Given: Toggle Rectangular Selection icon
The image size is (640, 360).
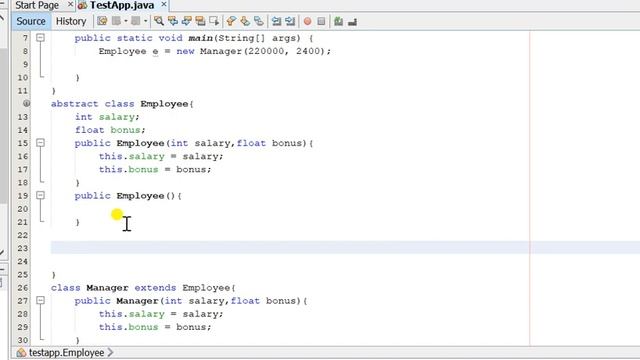Looking at the screenshot, I should click(214, 21).
